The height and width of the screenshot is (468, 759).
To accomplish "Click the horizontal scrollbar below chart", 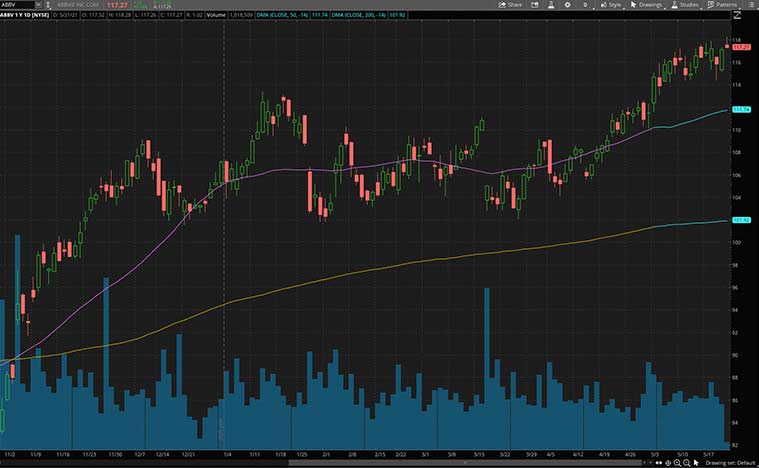I will coord(465,463).
